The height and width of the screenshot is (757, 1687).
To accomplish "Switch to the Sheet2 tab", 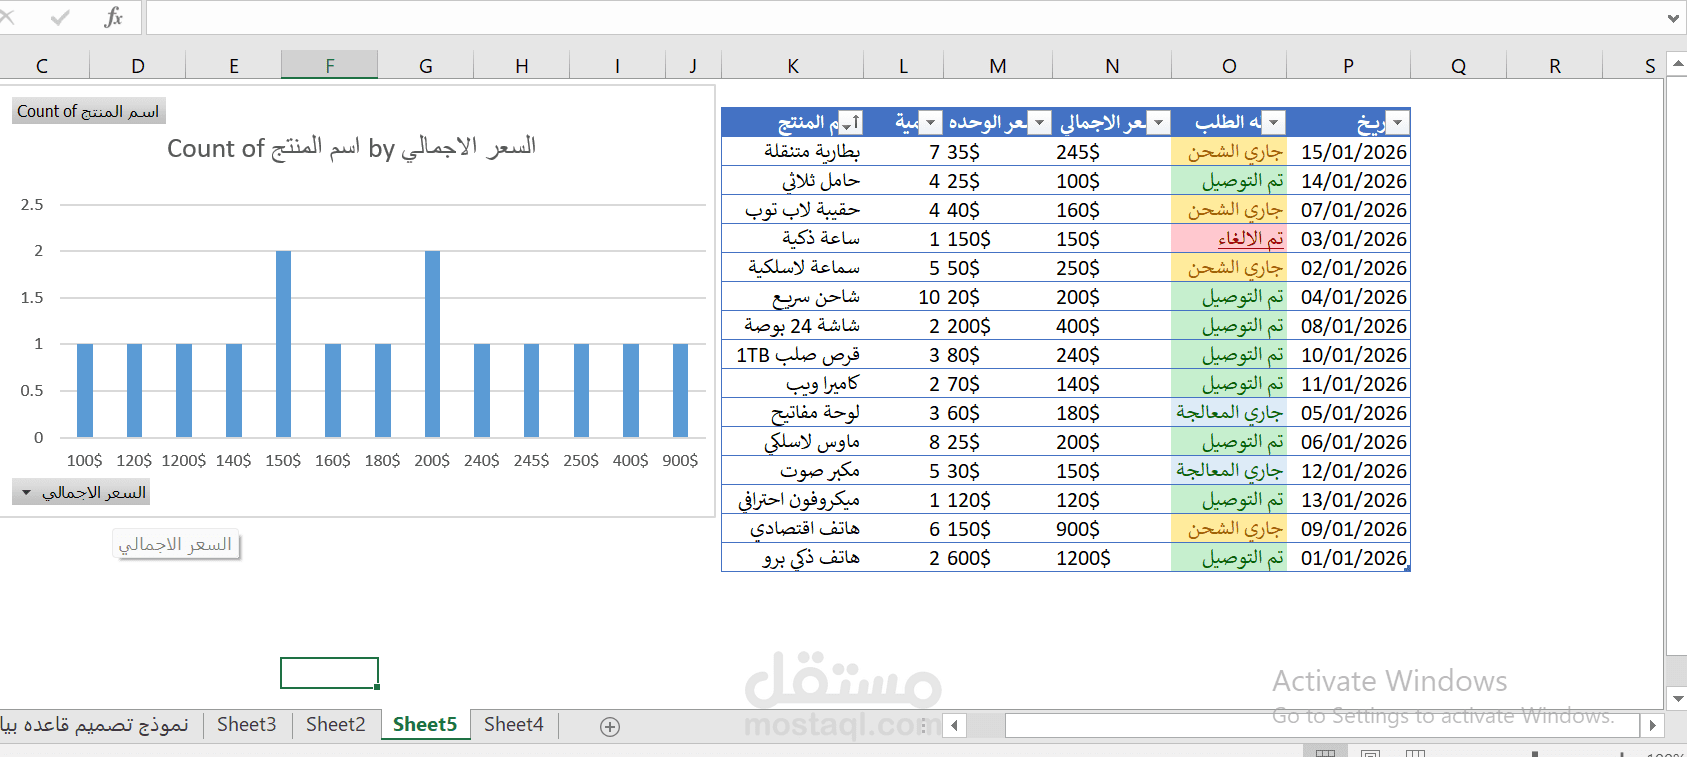I will pos(335,724).
